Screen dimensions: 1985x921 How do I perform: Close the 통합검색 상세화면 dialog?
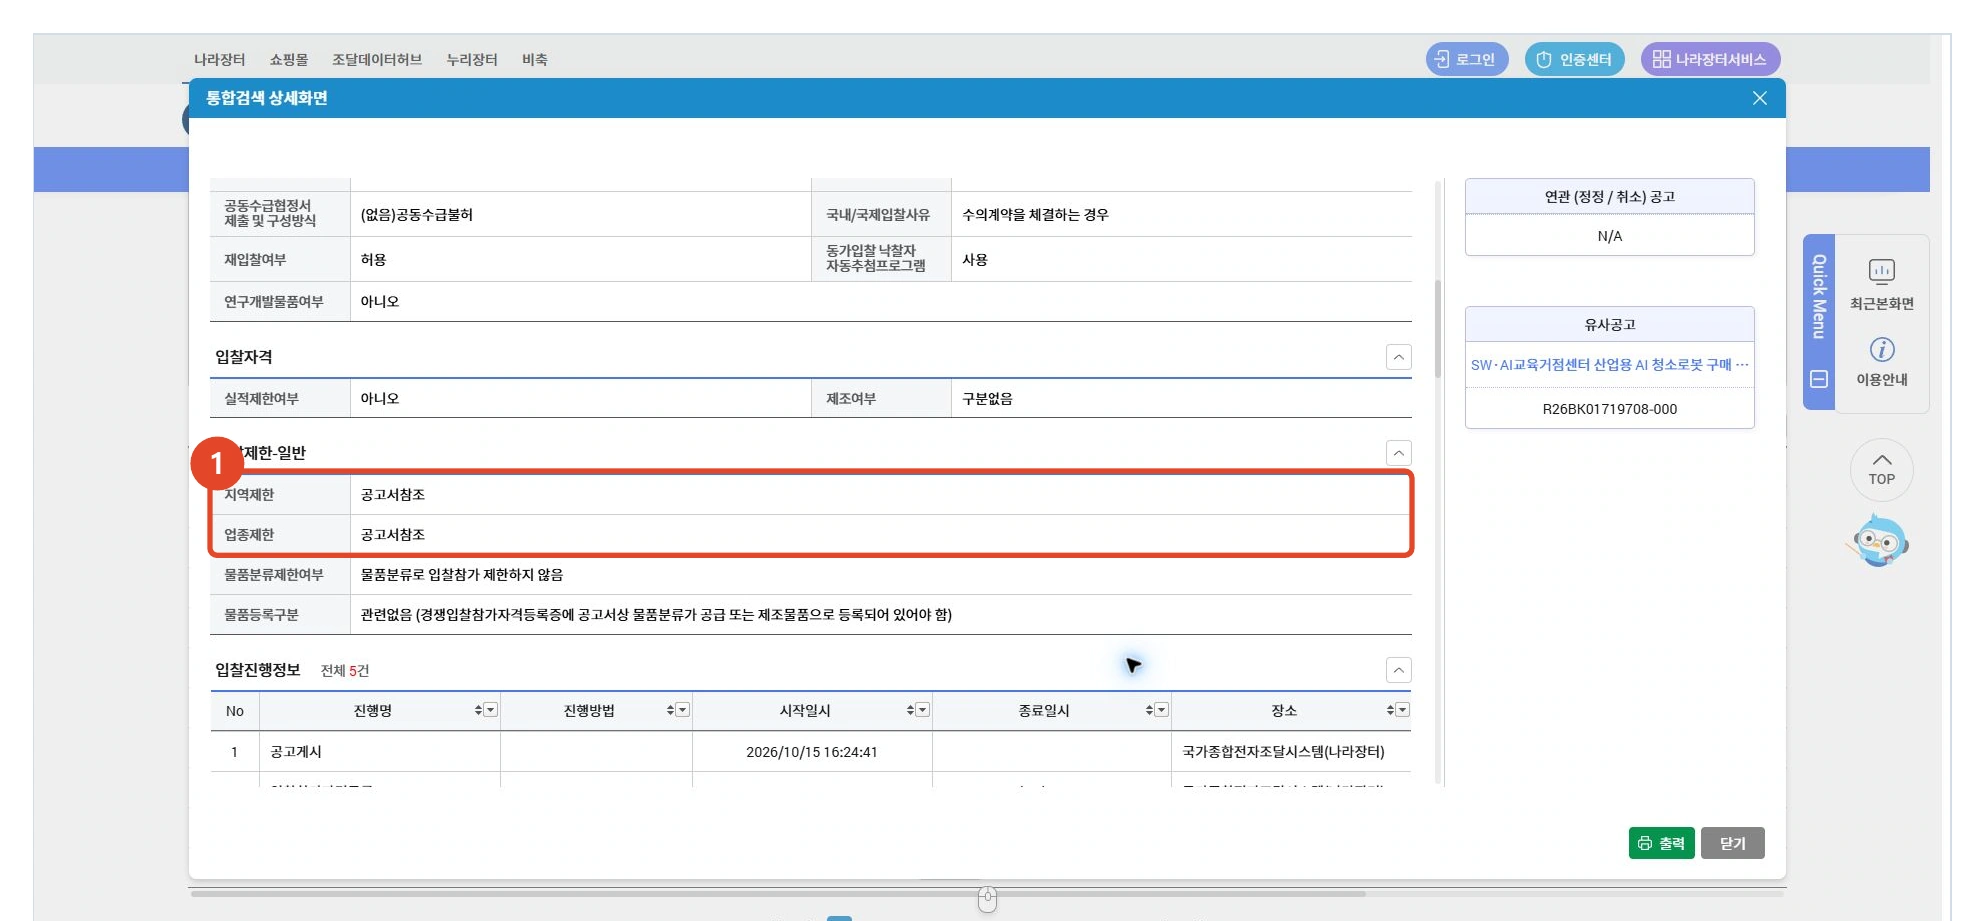click(1759, 98)
